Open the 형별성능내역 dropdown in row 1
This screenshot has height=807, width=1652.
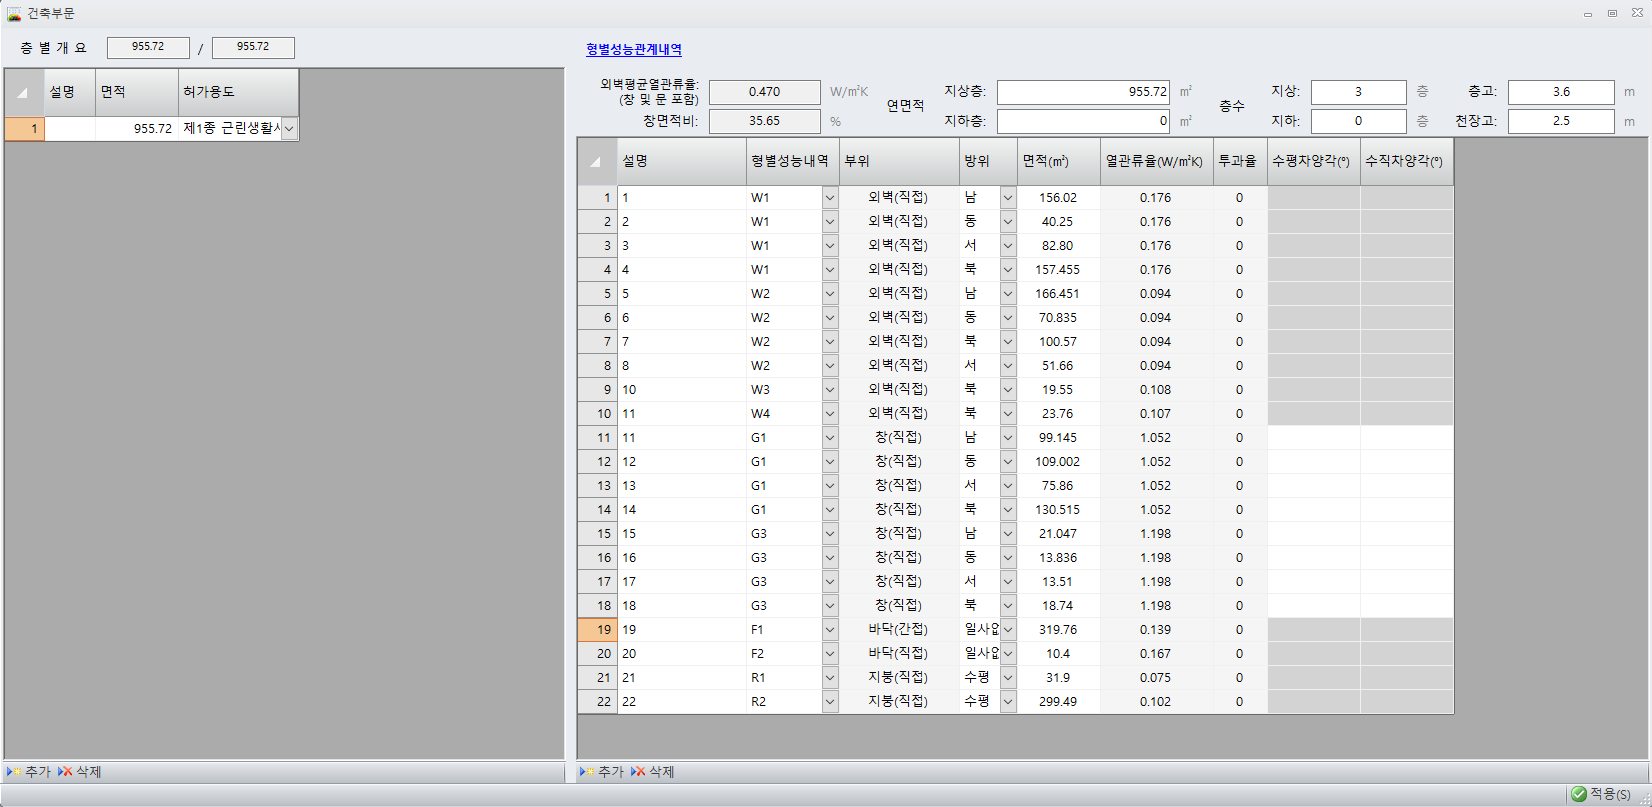829,198
